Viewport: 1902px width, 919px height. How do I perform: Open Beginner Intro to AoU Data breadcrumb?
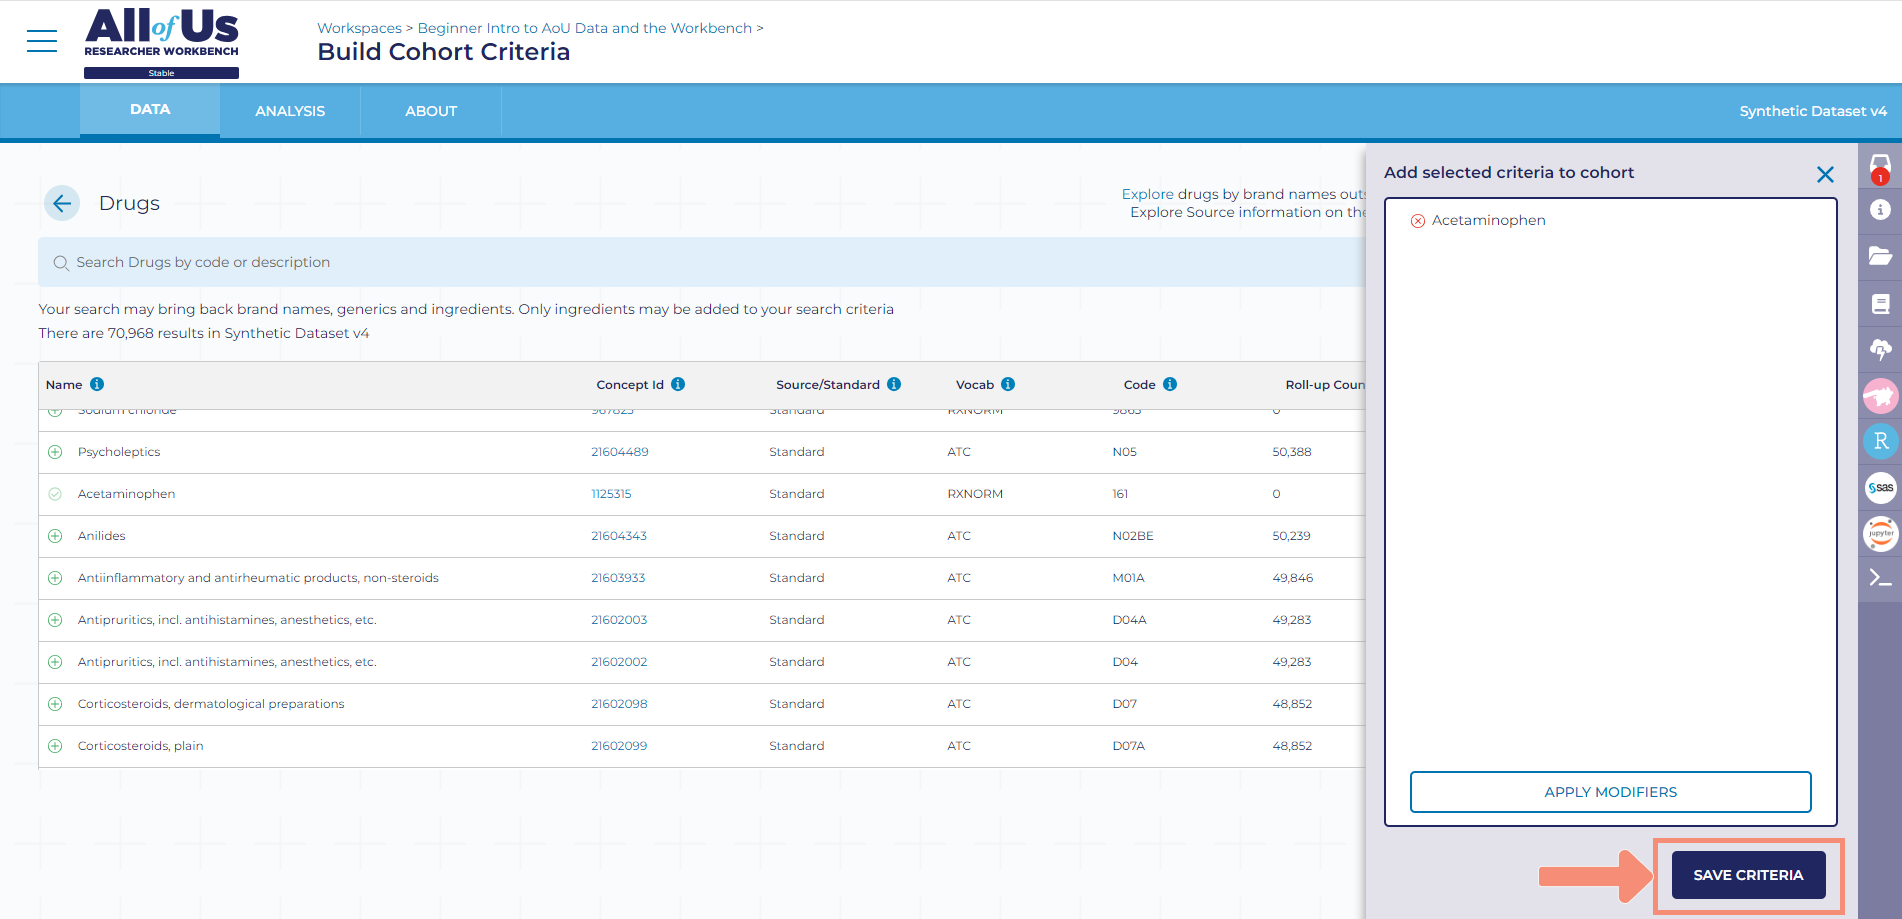tap(584, 29)
